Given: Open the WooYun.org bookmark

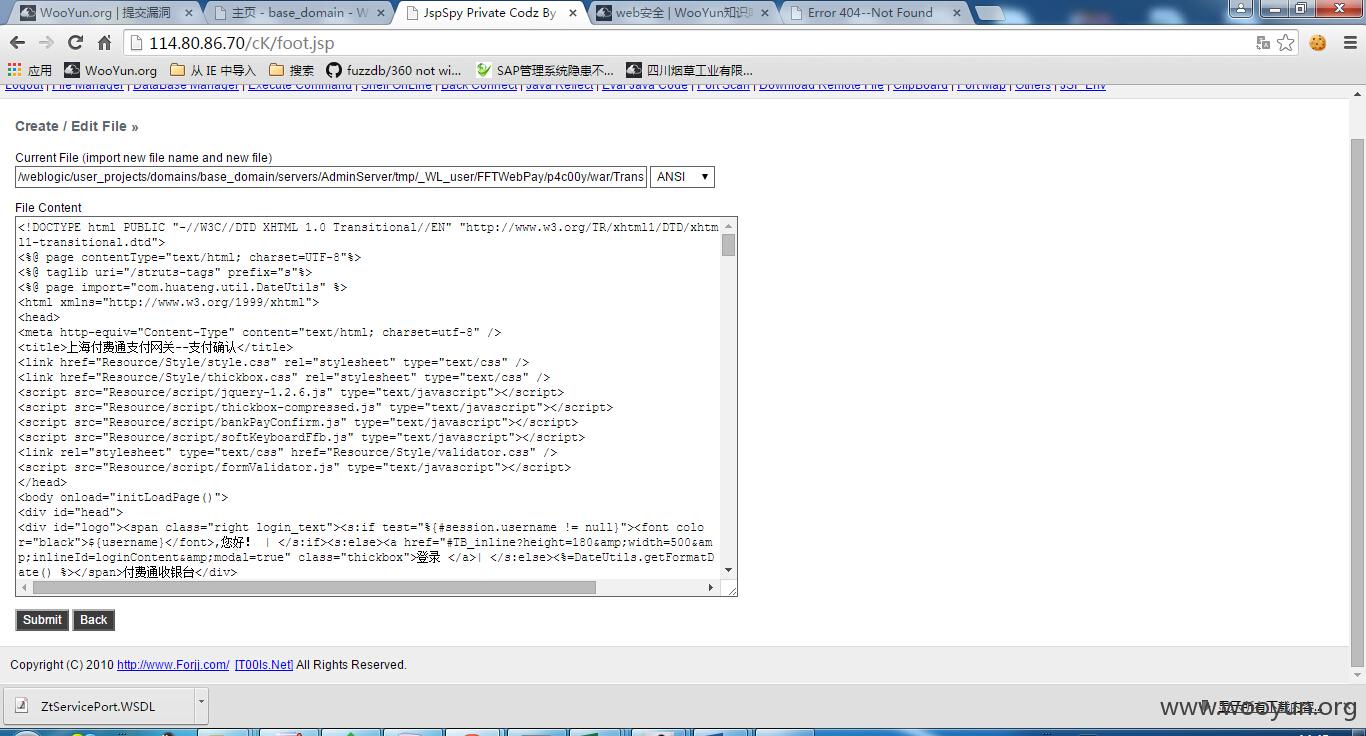Looking at the screenshot, I should 110,70.
